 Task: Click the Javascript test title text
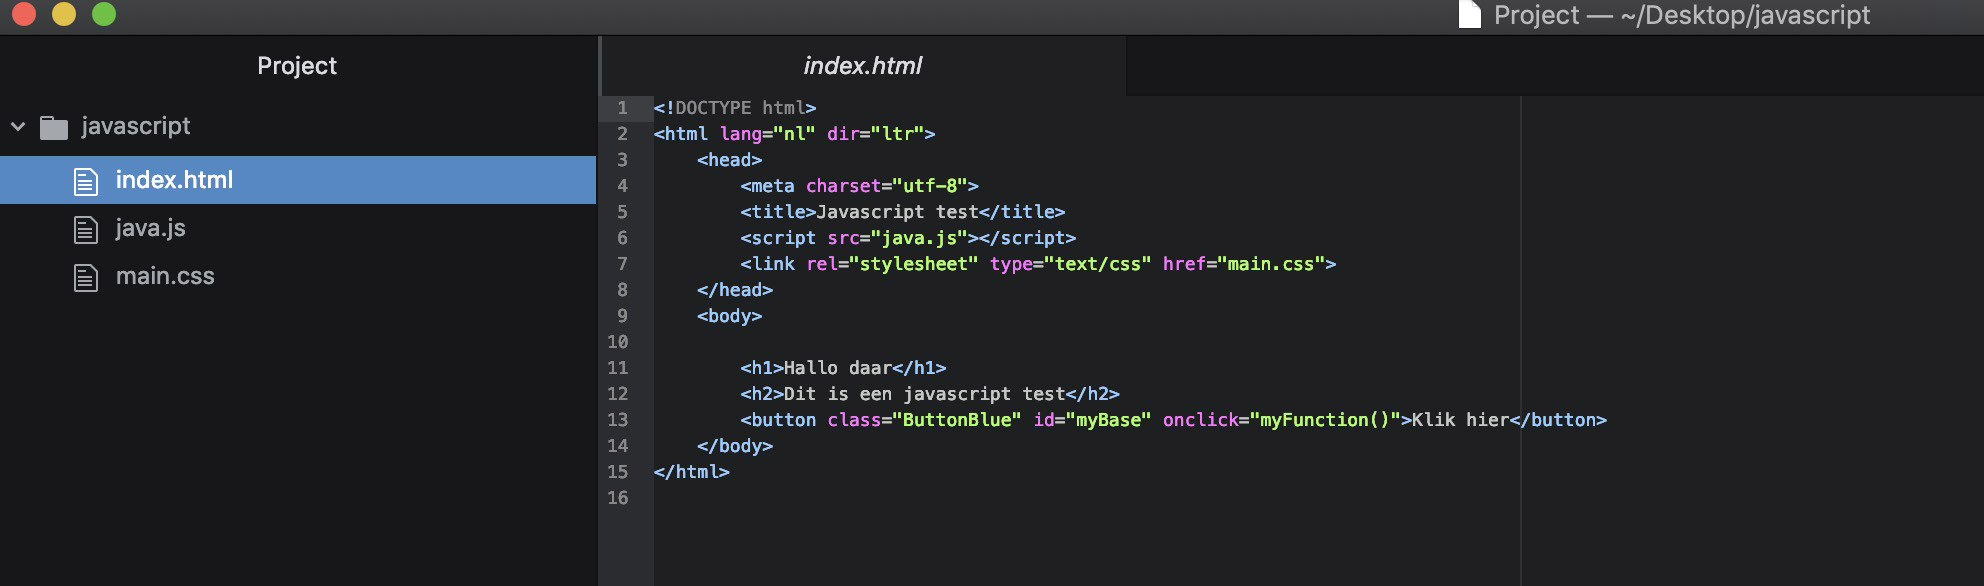[896, 212]
